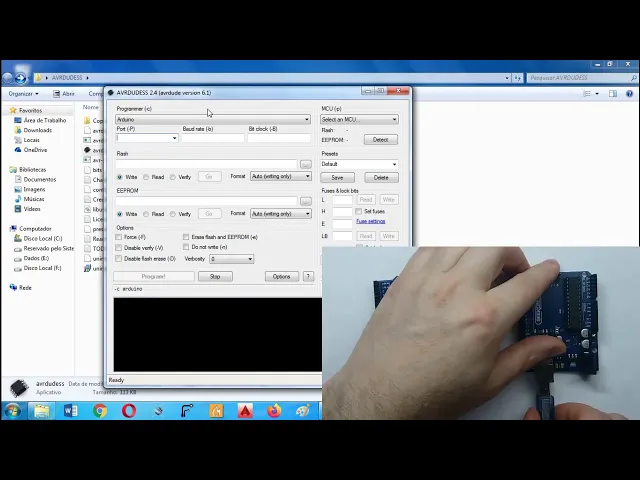This screenshot has height=480, width=640.
Task: Check Erase flash and EEPROM (-e)
Action: pyautogui.click(x=186, y=237)
